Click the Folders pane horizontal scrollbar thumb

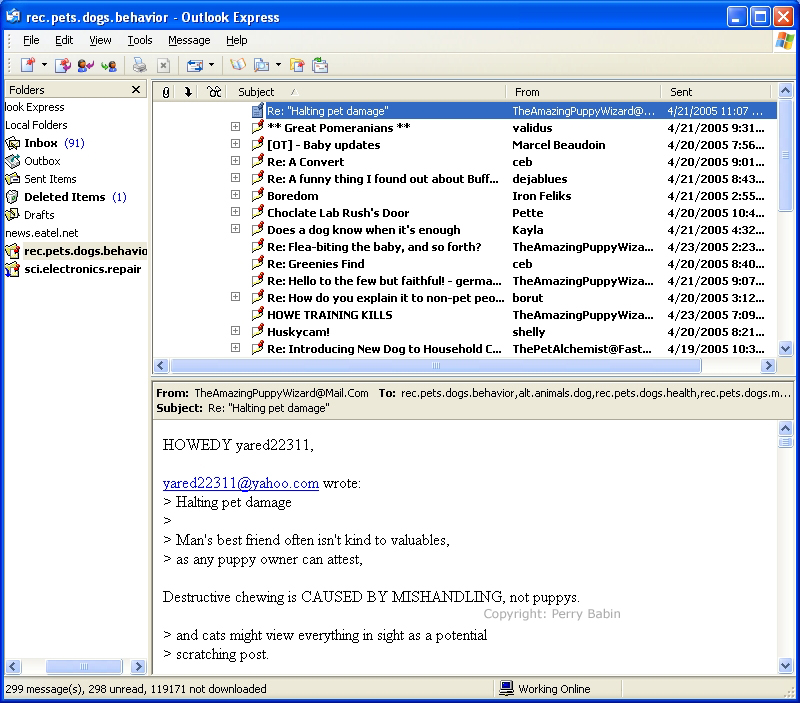tap(84, 666)
